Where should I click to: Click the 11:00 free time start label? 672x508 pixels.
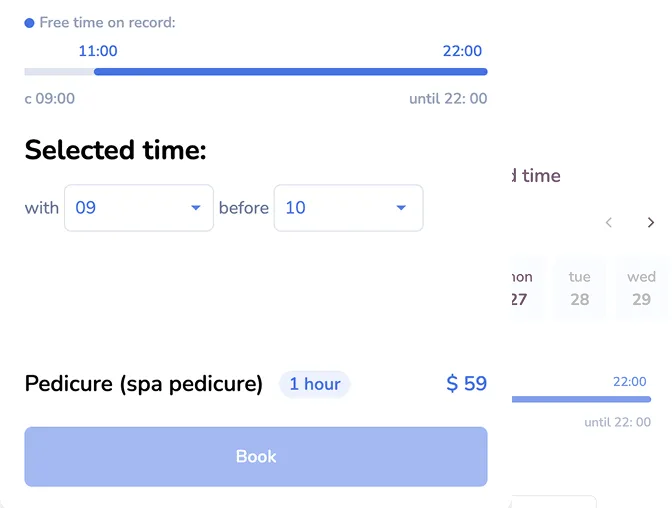coord(98,51)
